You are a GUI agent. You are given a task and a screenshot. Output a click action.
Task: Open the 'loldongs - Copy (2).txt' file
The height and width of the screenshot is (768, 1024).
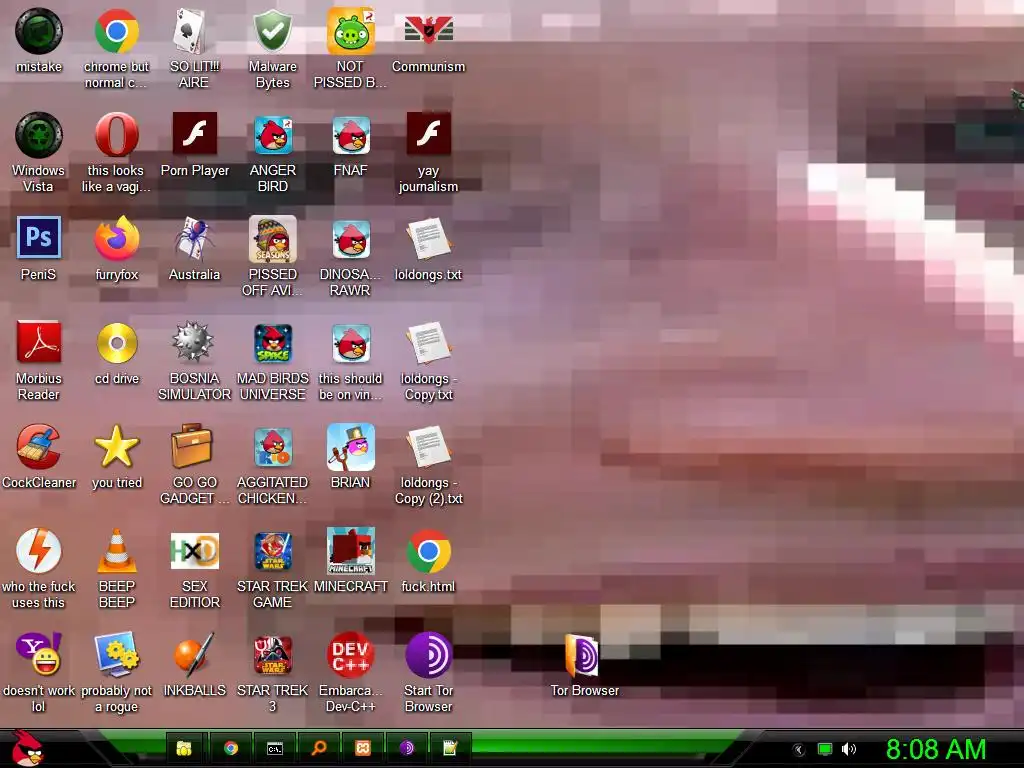pyautogui.click(x=428, y=447)
